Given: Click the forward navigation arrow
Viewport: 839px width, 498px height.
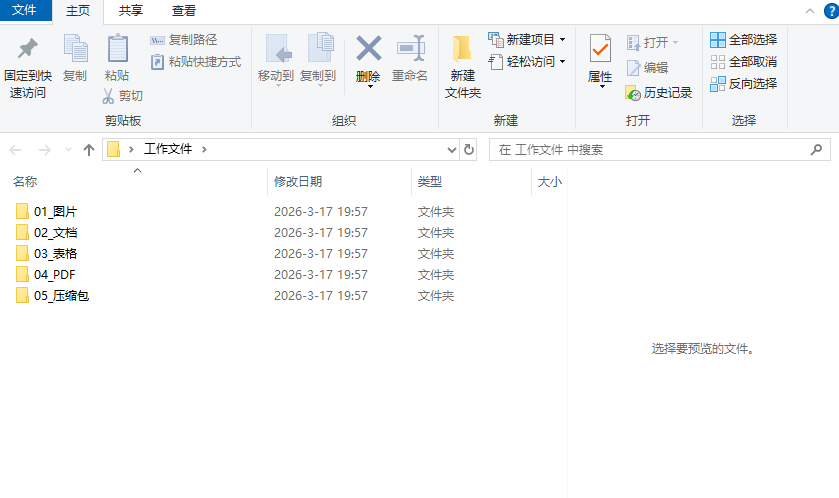Looking at the screenshot, I should (x=44, y=150).
